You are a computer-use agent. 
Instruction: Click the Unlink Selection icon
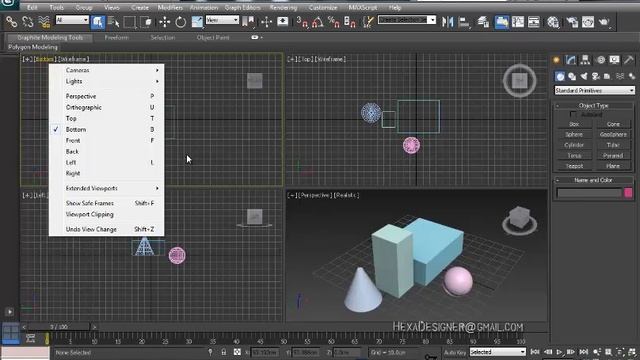point(27,22)
